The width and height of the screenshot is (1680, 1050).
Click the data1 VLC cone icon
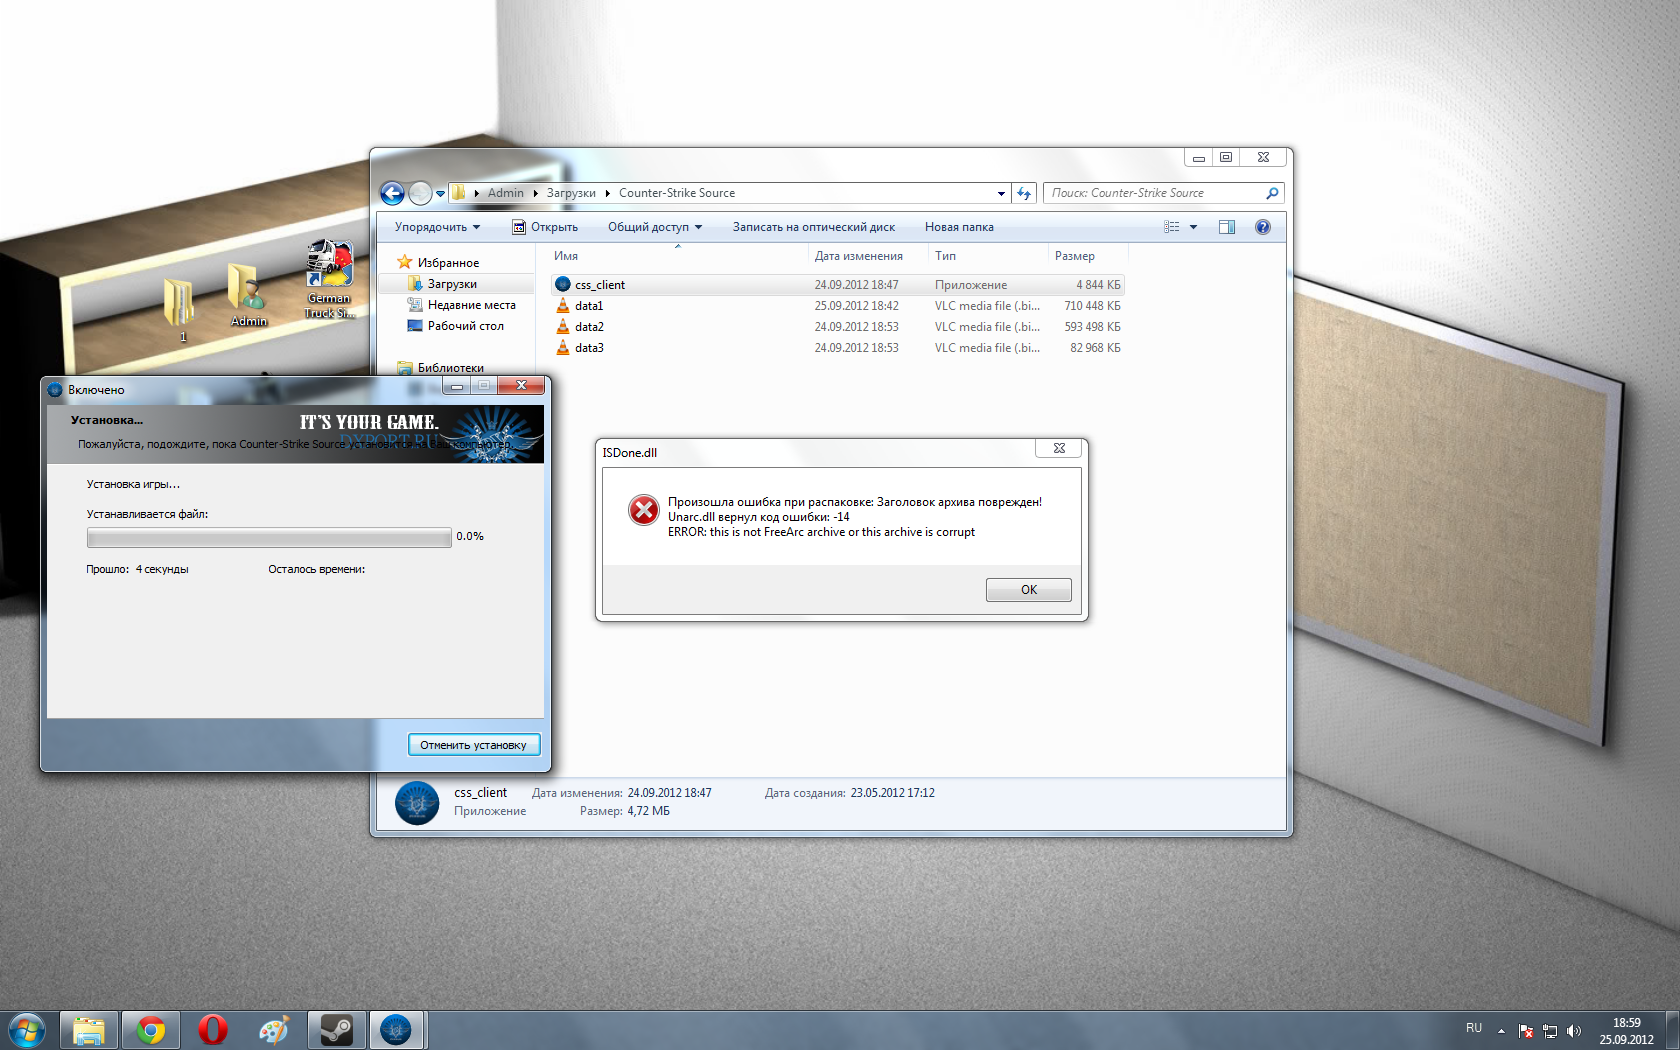click(x=563, y=305)
